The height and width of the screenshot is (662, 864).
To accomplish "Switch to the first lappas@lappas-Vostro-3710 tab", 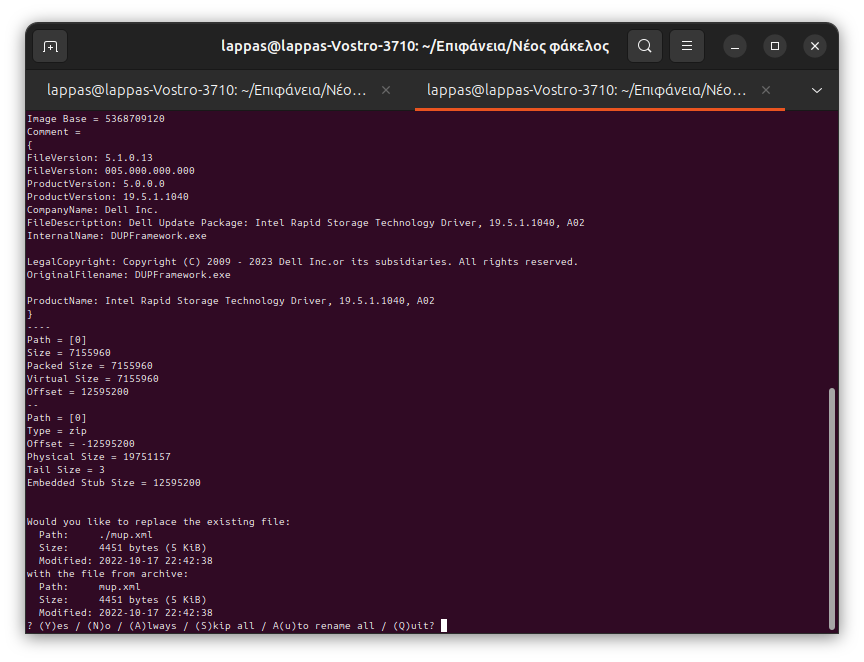I will click(x=207, y=90).
